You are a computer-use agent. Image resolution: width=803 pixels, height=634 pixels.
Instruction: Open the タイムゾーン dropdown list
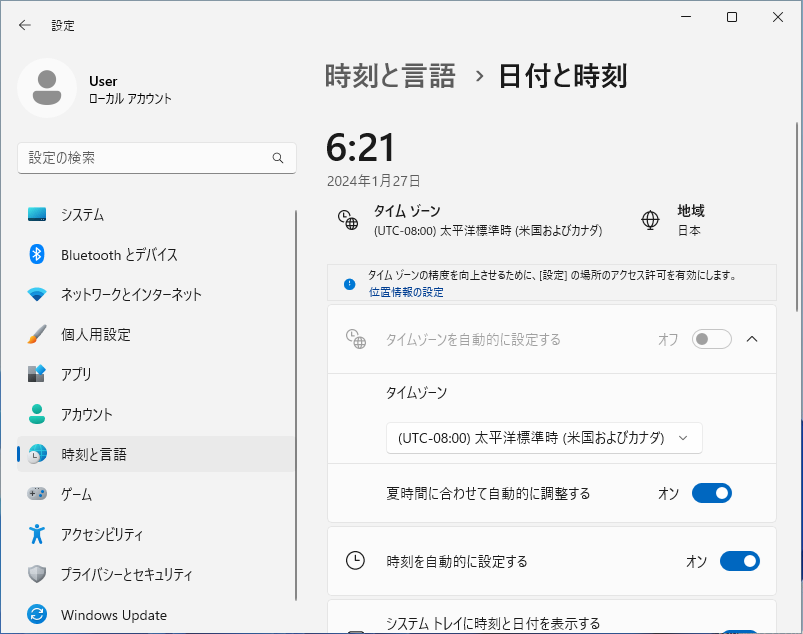[544, 438]
